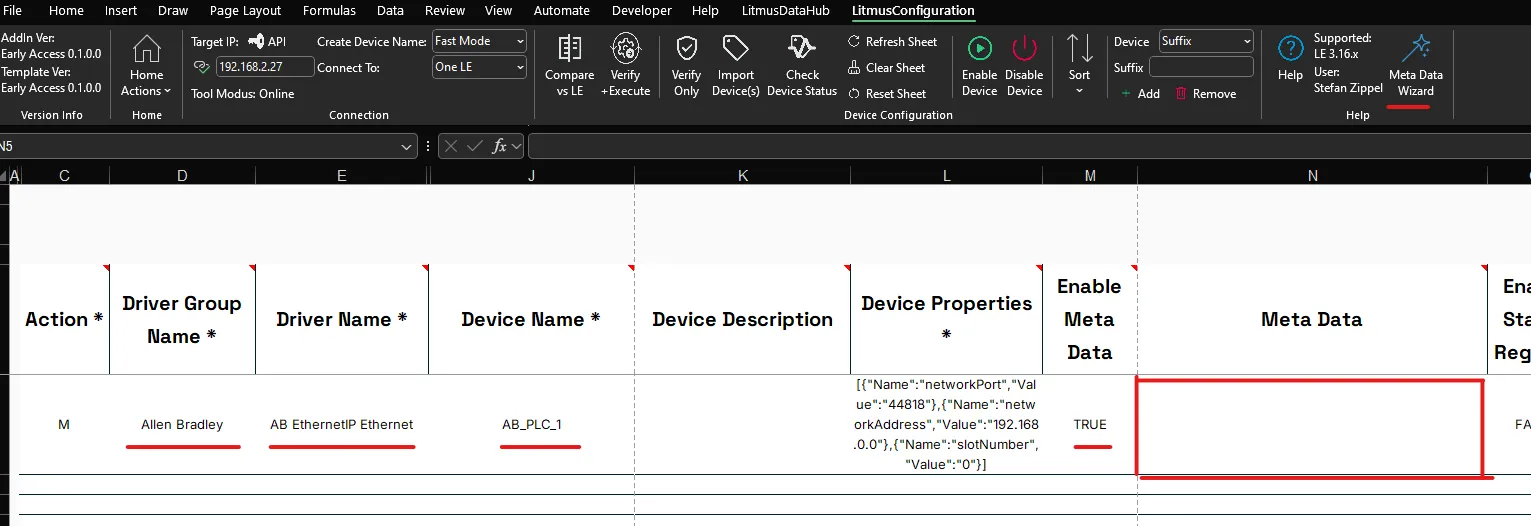
Task: Select column J header
Action: click(x=531, y=176)
